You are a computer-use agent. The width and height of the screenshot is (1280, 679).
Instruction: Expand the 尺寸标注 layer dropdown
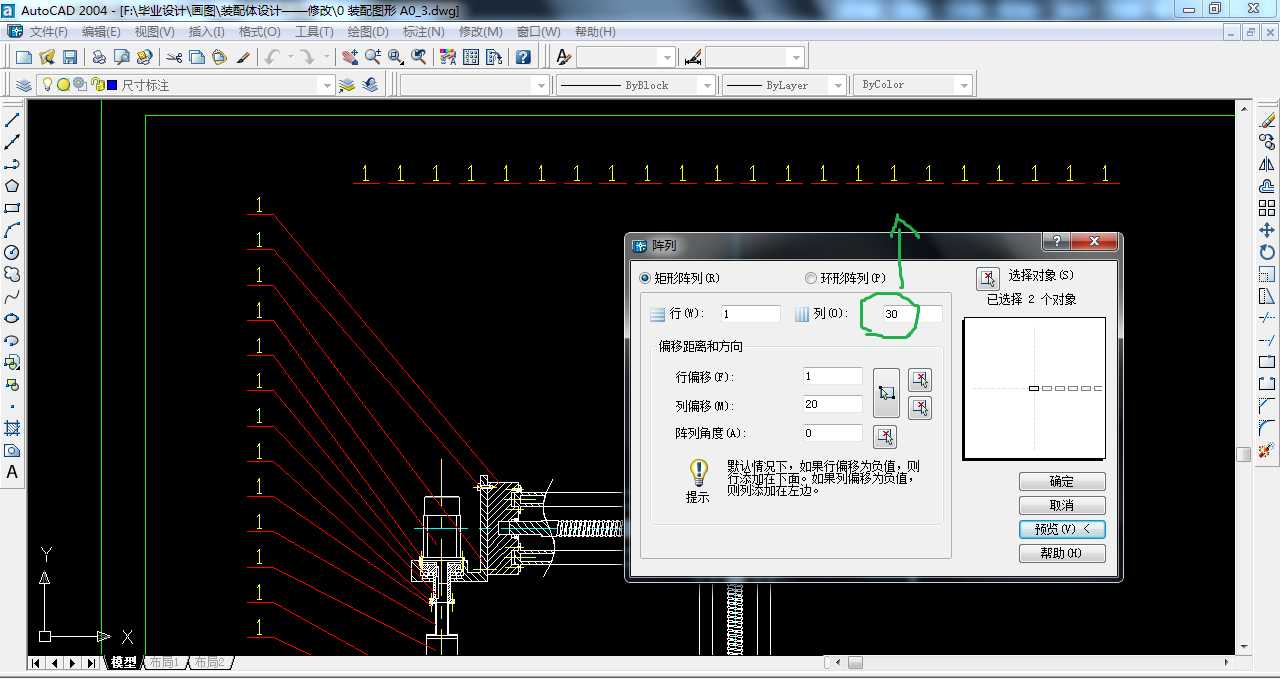tap(325, 86)
